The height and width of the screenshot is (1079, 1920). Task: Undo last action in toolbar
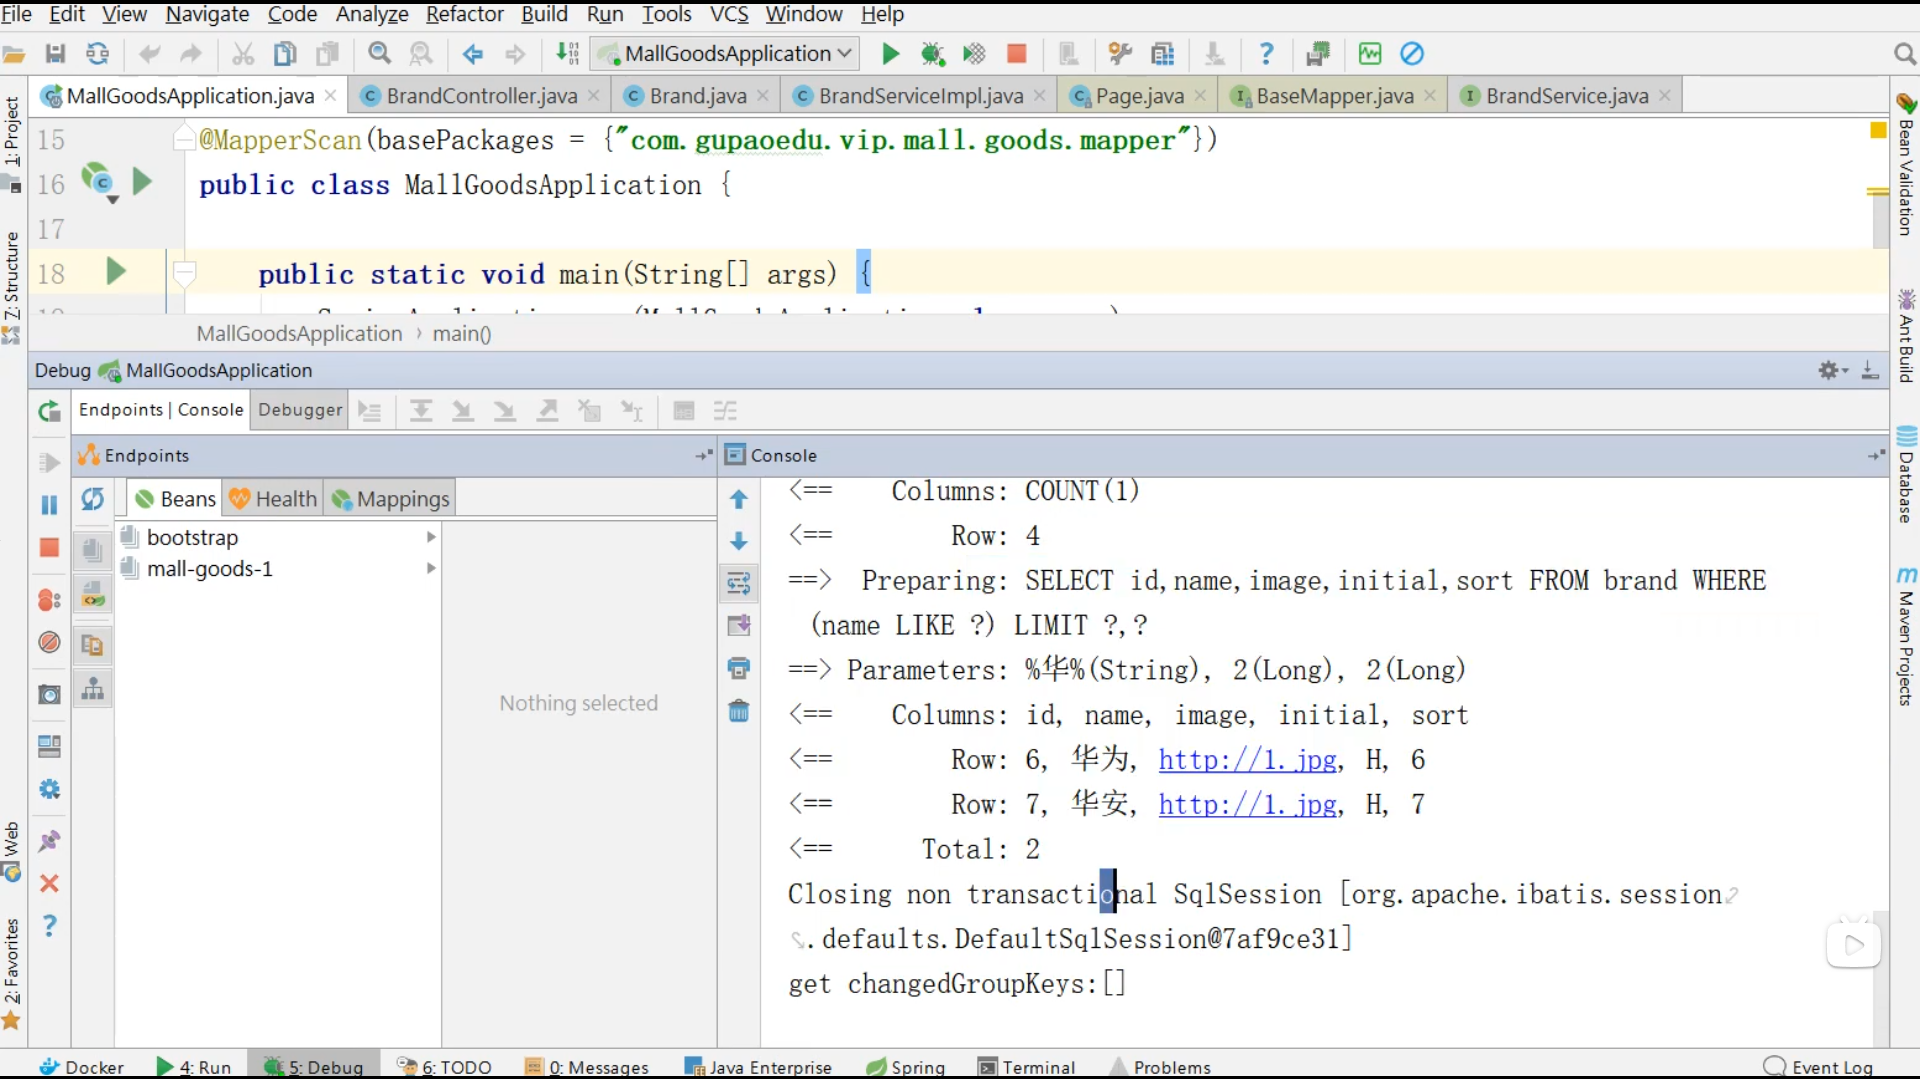point(149,54)
